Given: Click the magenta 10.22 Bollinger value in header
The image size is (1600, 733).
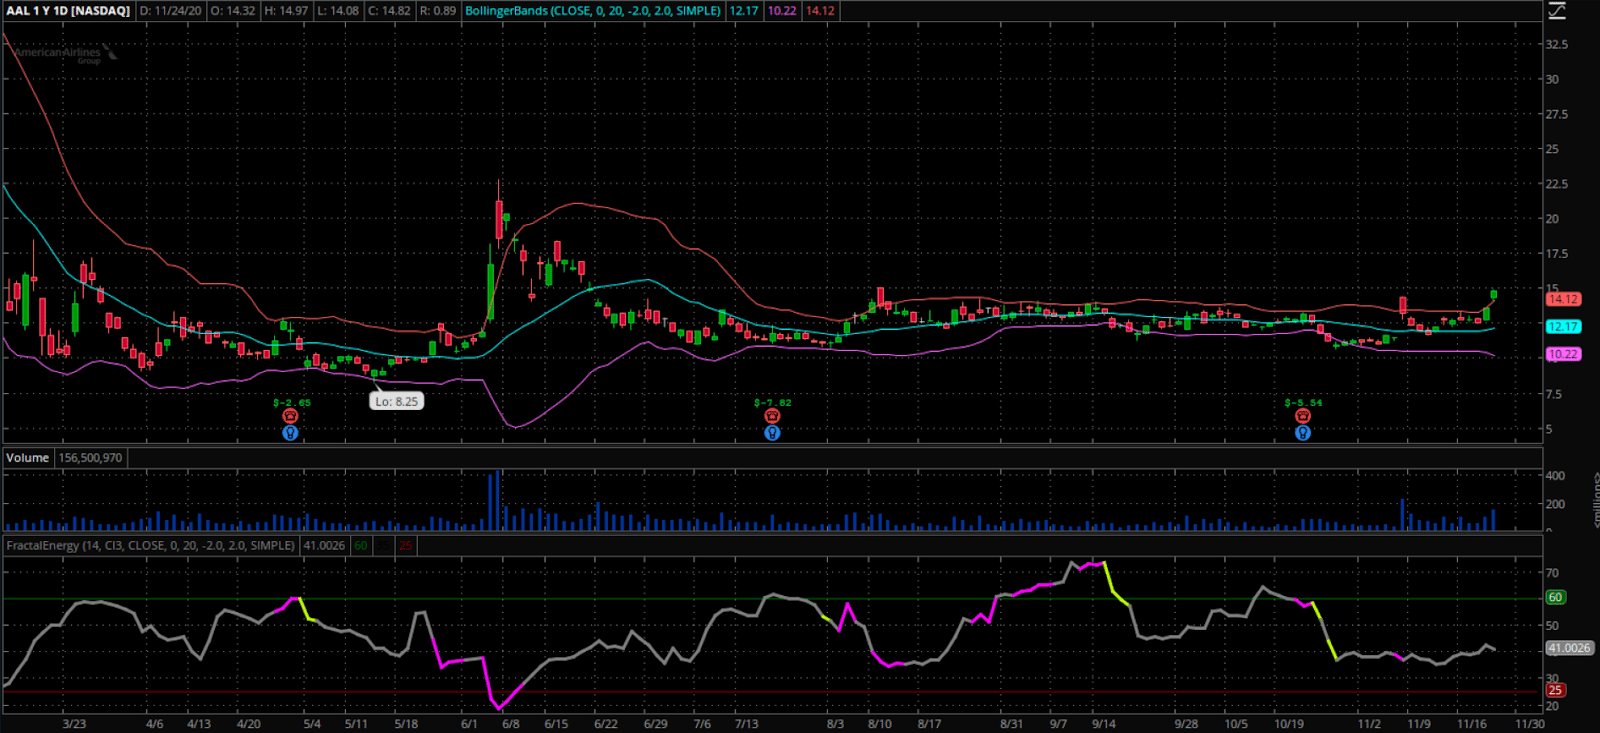Looking at the screenshot, I should [x=782, y=11].
